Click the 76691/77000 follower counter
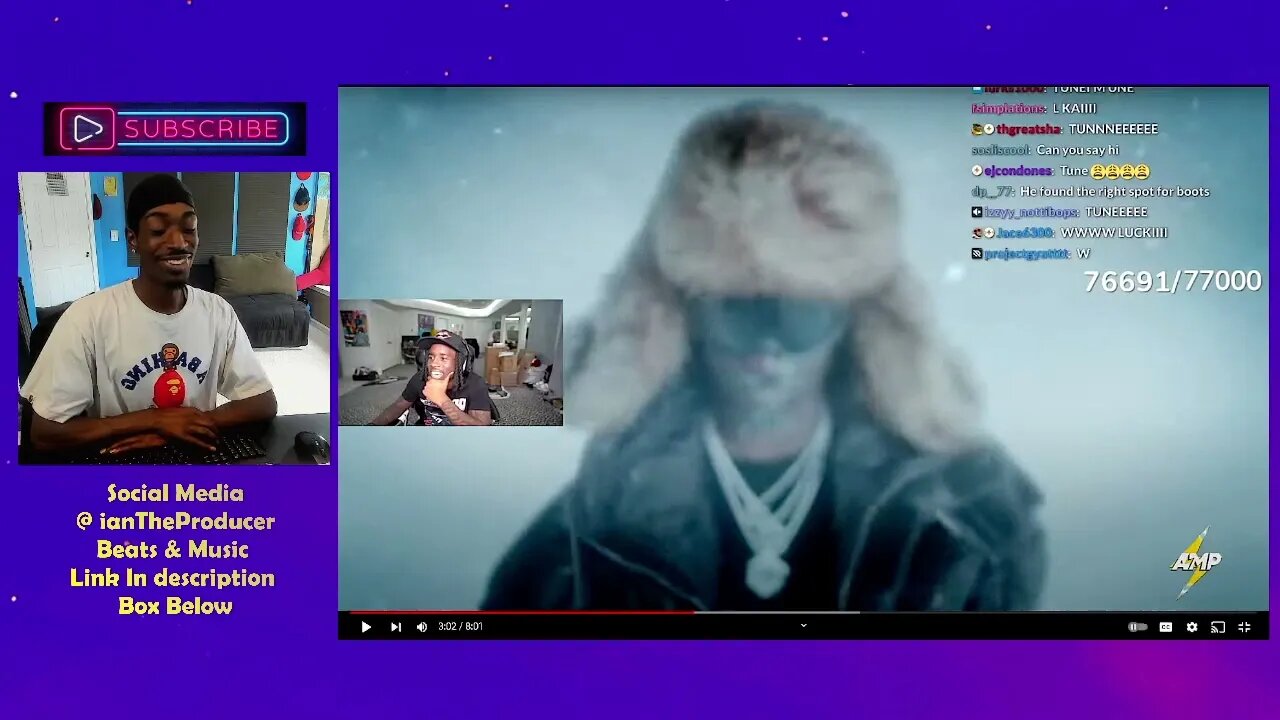The width and height of the screenshot is (1280, 720). pyautogui.click(x=1172, y=281)
